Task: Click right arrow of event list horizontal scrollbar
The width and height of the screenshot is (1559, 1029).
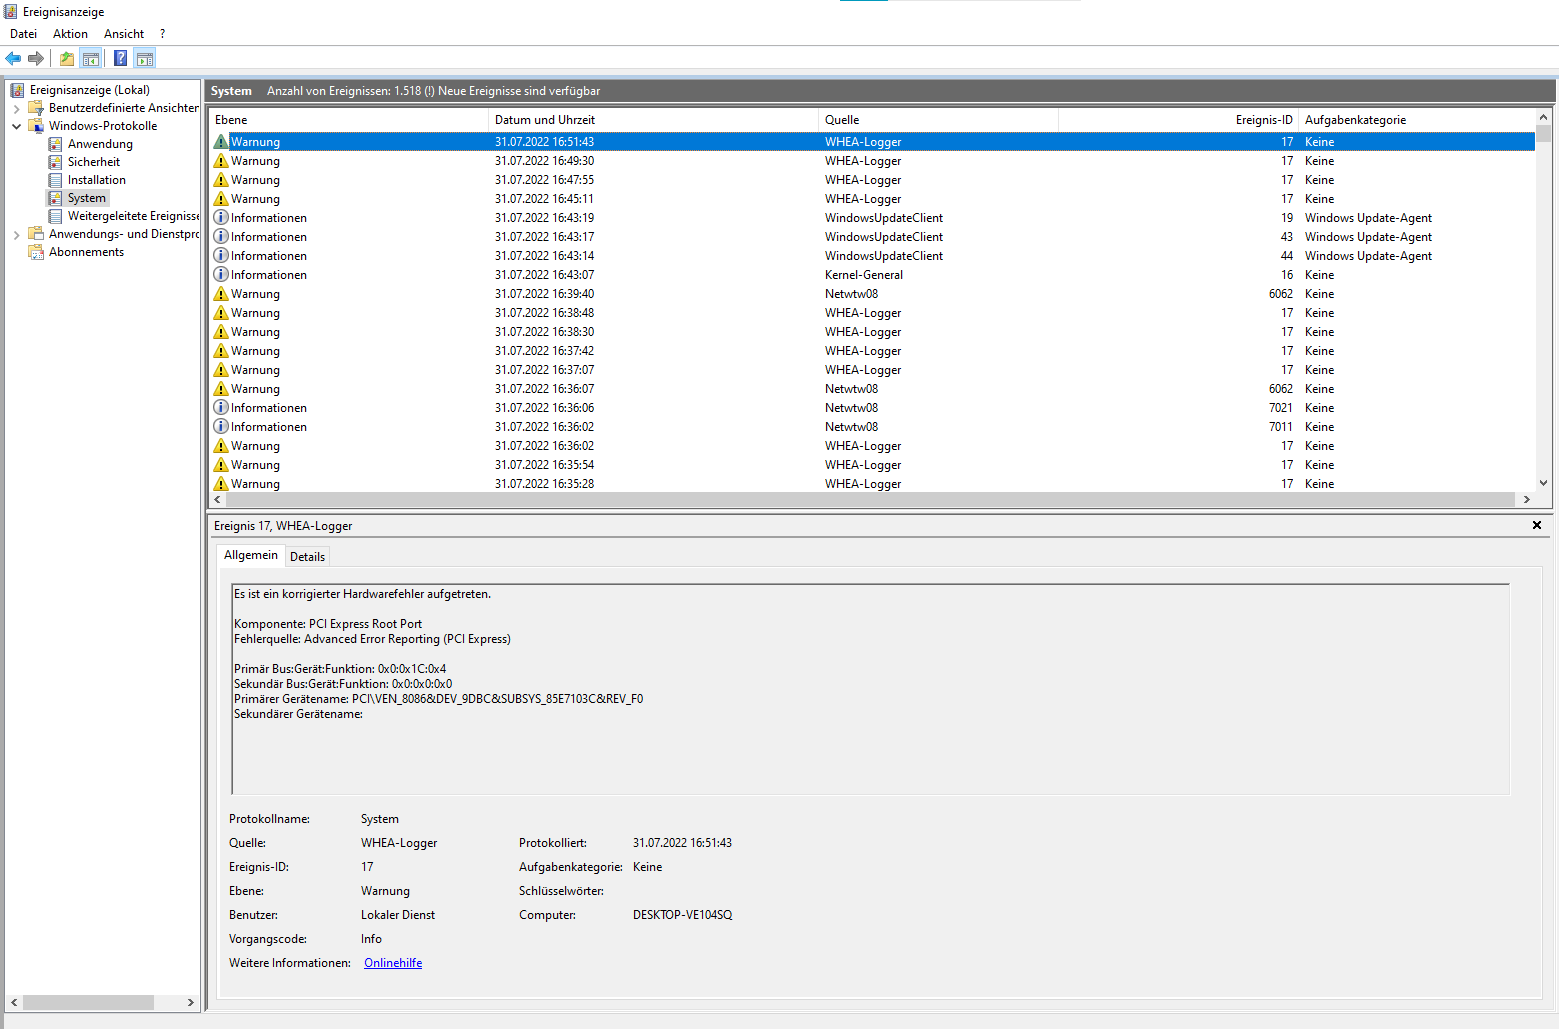Action: tap(1527, 499)
